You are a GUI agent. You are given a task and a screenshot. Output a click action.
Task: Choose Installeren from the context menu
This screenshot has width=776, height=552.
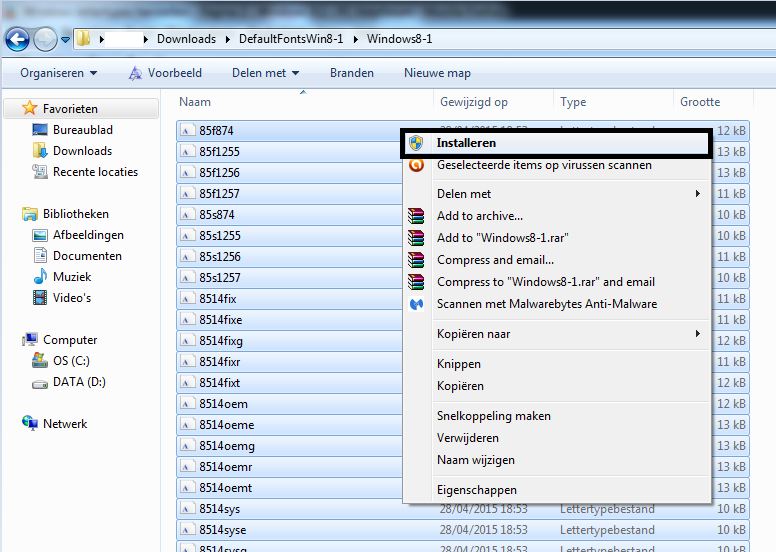pyautogui.click(x=466, y=144)
